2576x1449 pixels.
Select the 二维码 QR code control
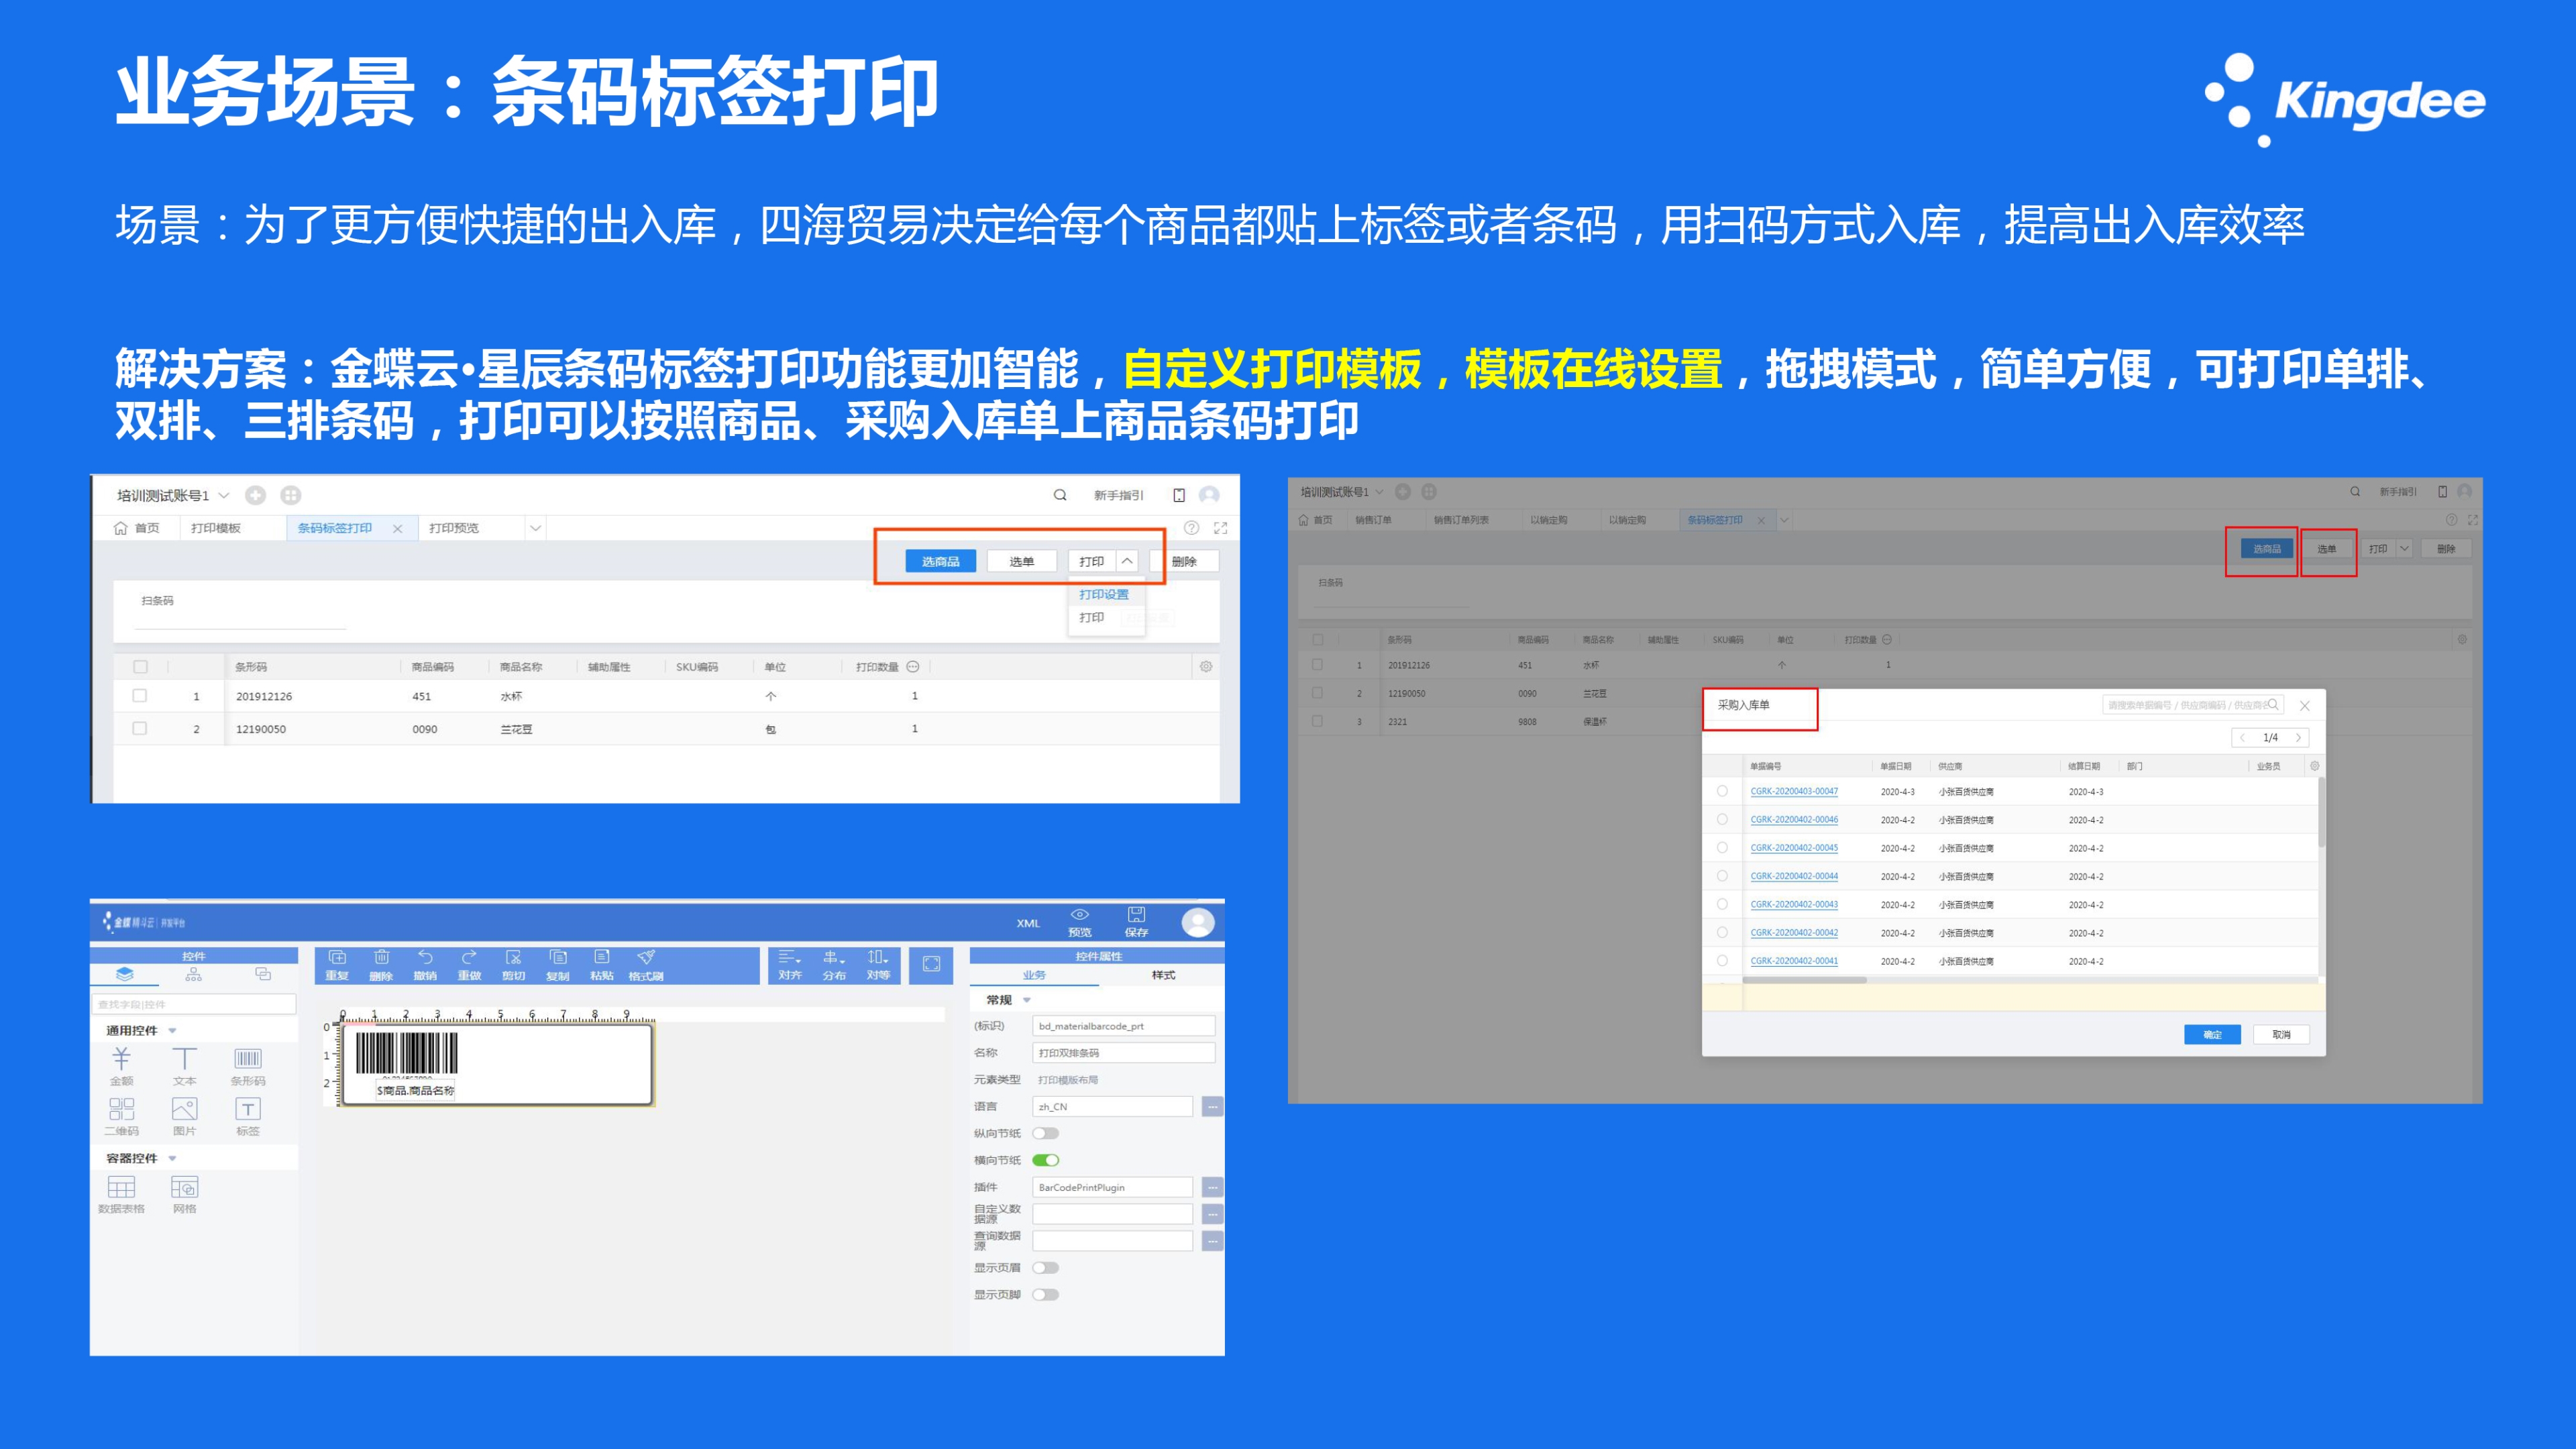[x=121, y=1108]
